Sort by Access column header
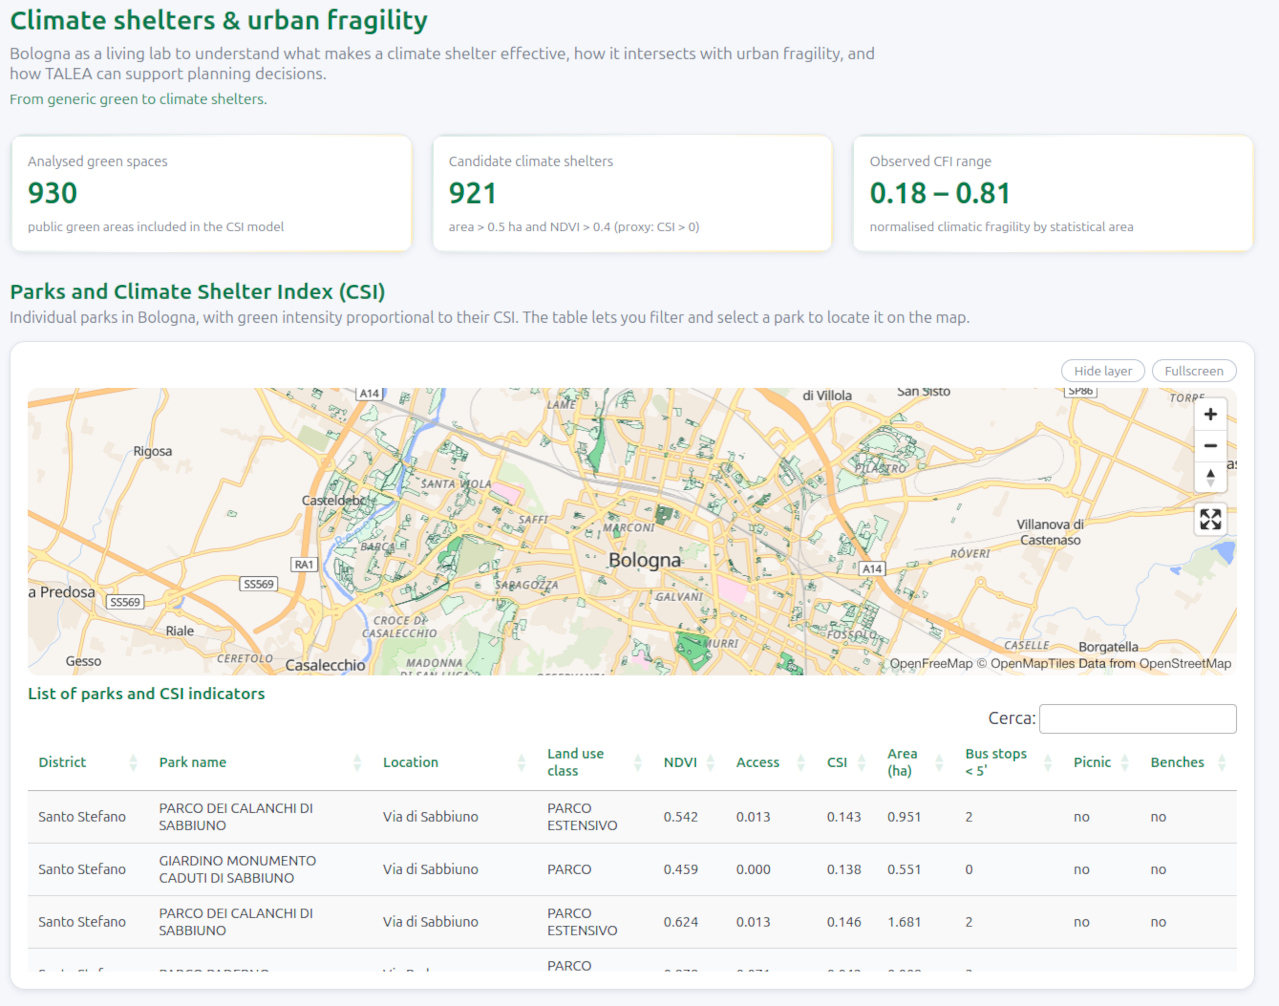The image size is (1279, 1006). (757, 762)
